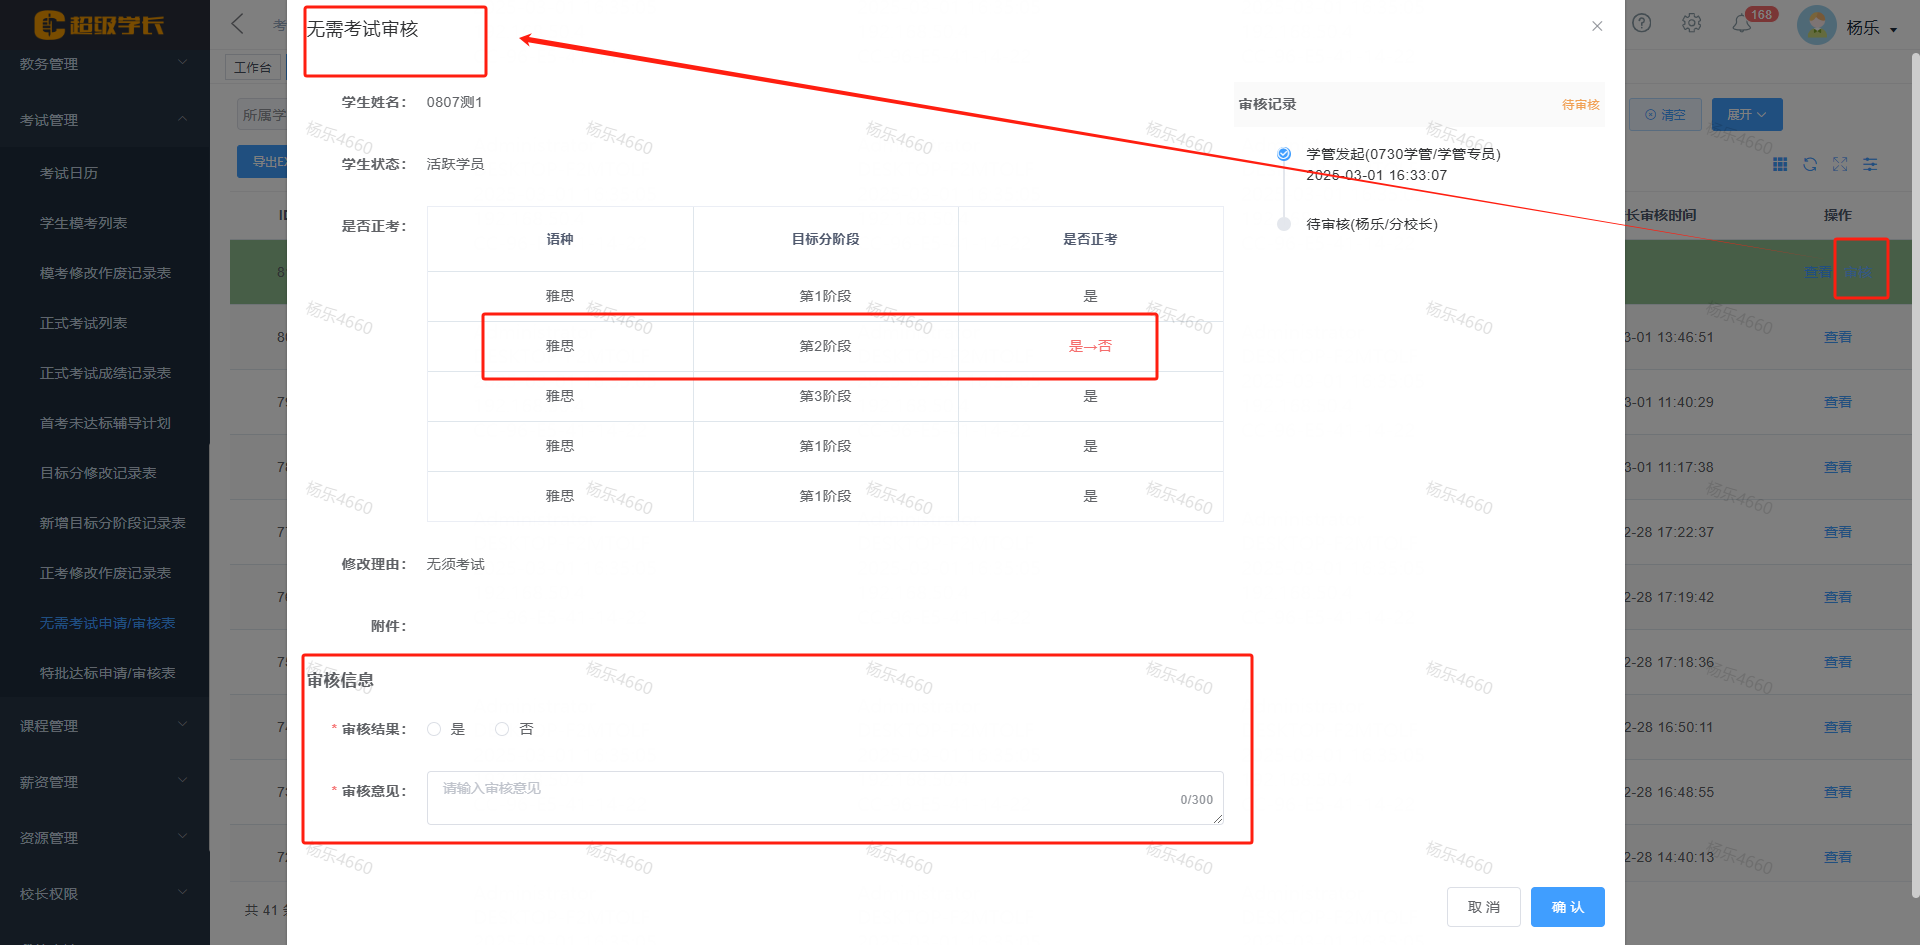The width and height of the screenshot is (1920, 945).
Task: Click the 取消 button
Action: 1483,907
